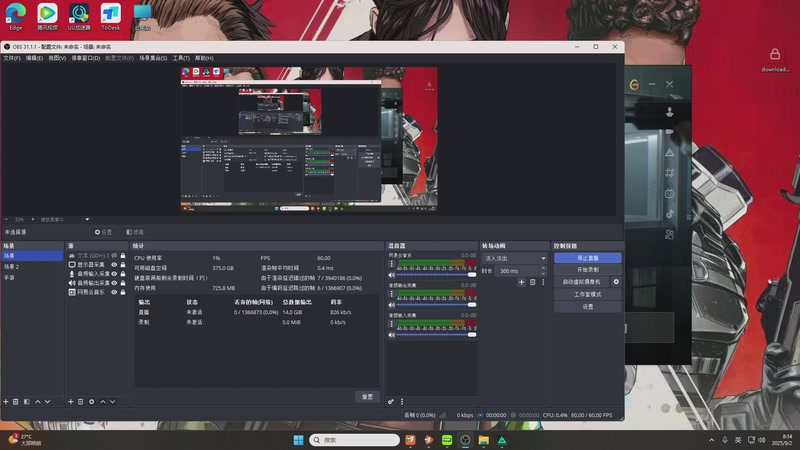Show hidden tray icons chevron
Viewport: 800px width, 450px height.
(711, 440)
